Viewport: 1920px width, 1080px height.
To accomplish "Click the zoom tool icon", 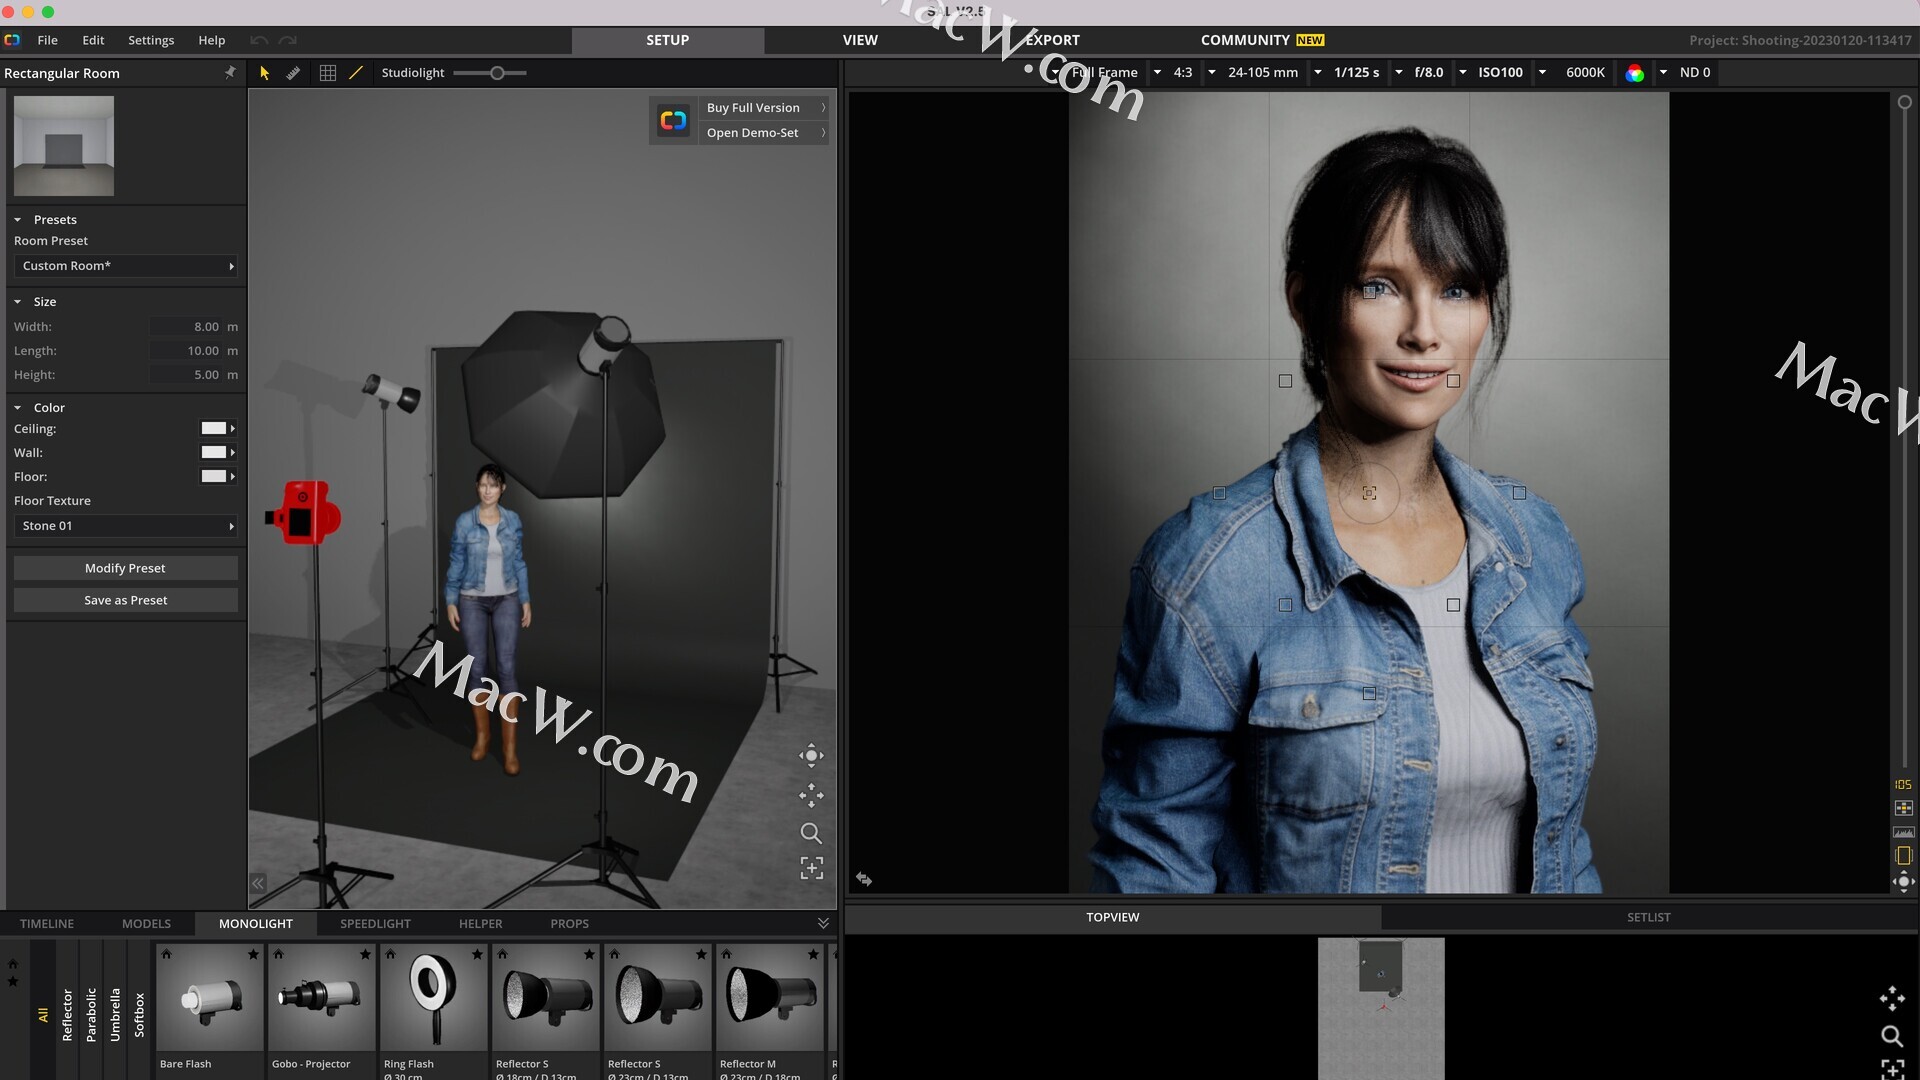I will [x=811, y=831].
